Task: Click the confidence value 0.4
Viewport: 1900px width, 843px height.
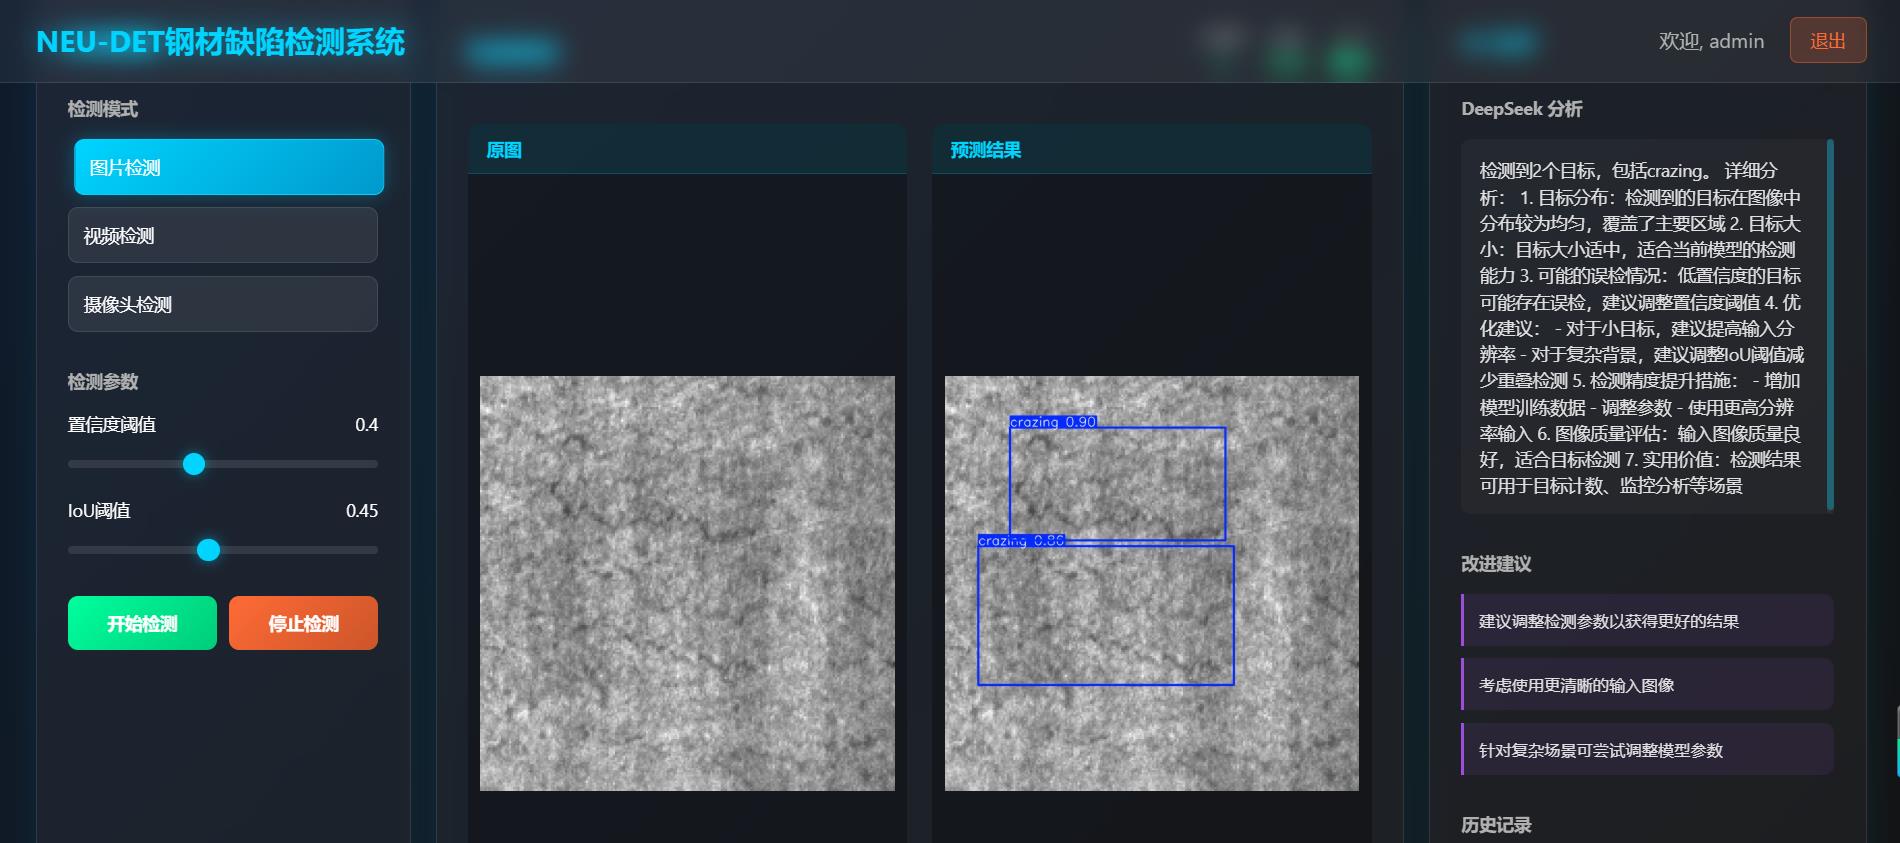Action: click(x=366, y=425)
